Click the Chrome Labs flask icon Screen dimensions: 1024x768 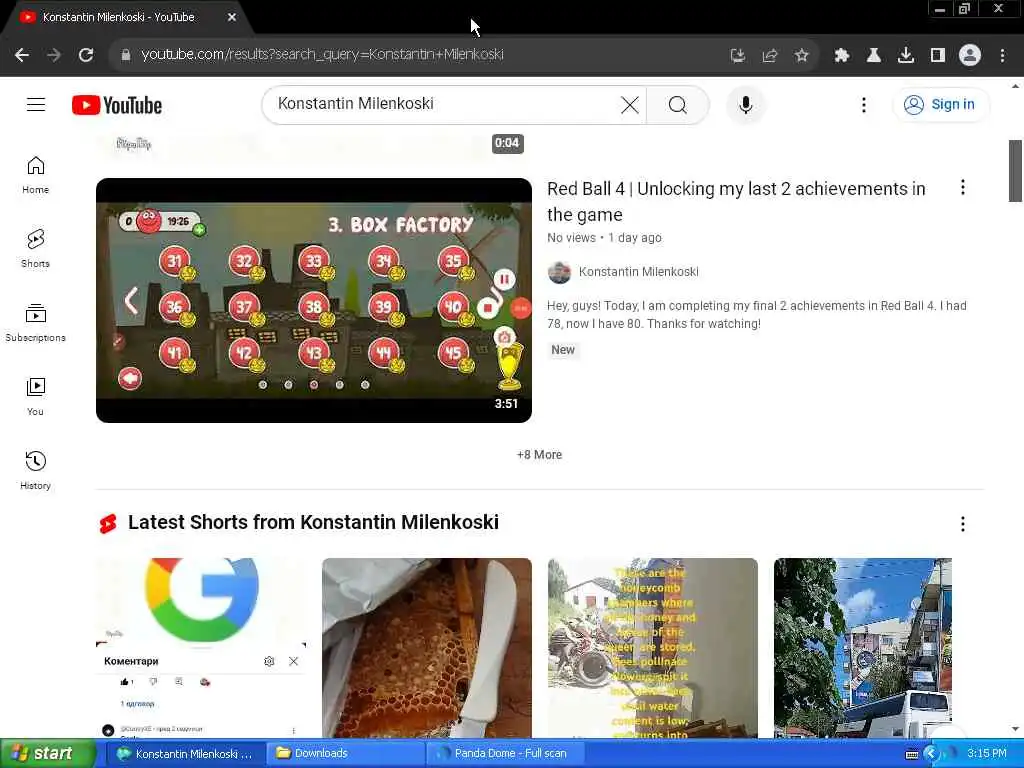coord(873,55)
